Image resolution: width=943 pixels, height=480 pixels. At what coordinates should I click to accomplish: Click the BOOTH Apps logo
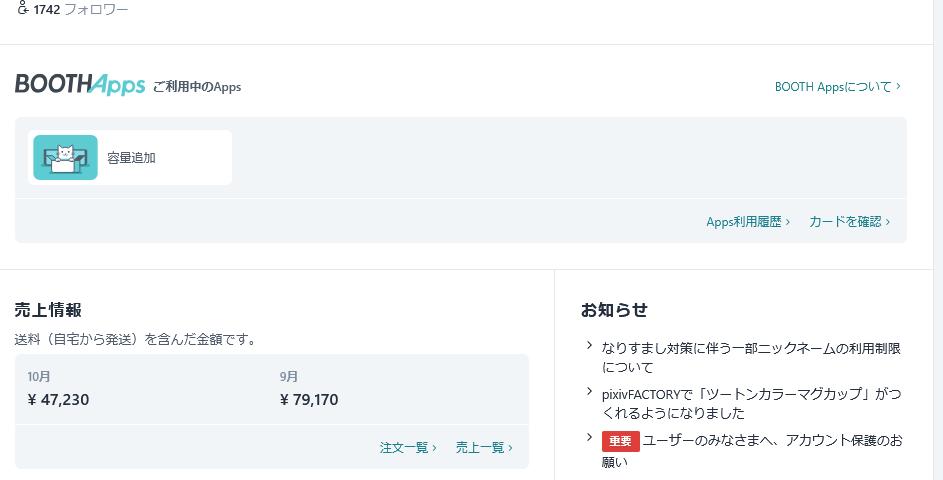coord(80,85)
